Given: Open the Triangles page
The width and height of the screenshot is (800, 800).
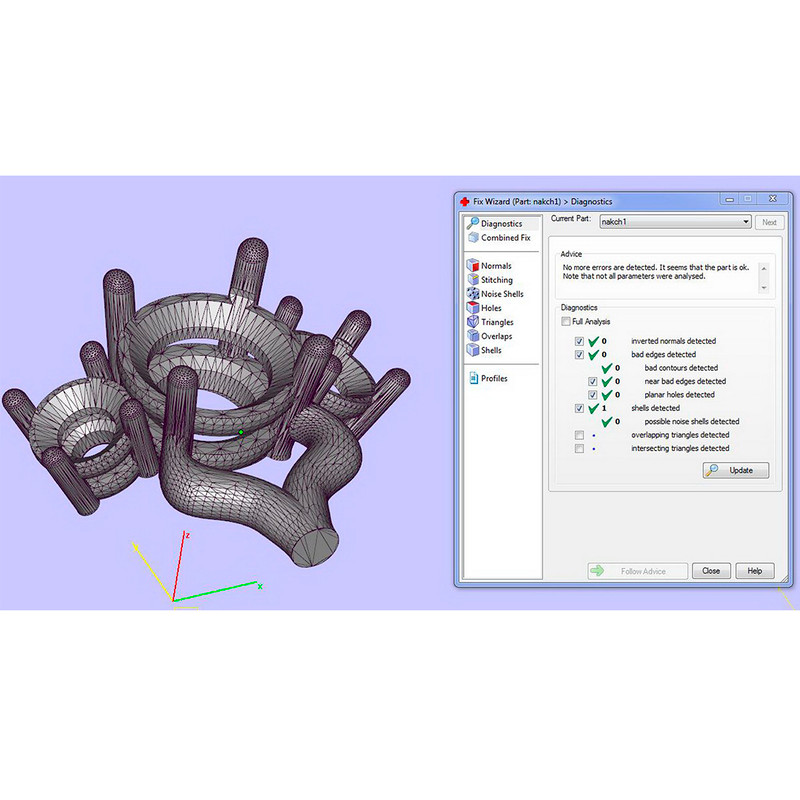Looking at the screenshot, I should 497,322.
